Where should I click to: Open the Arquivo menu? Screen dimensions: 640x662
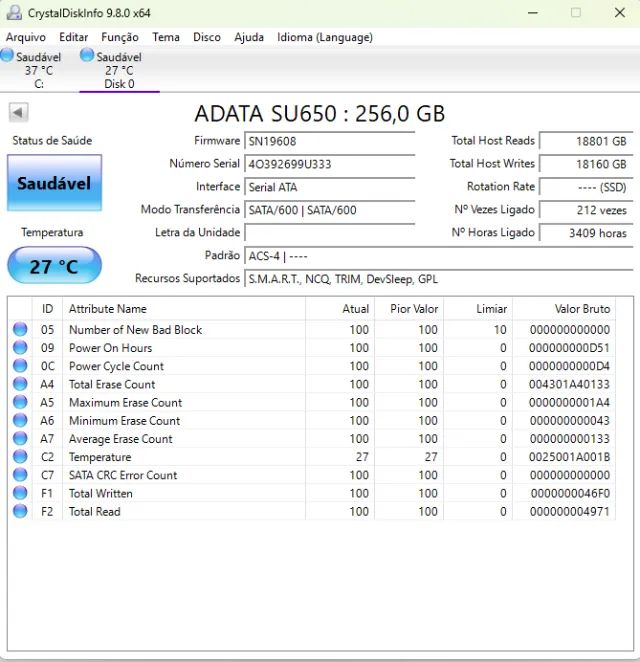tap(26, 37)
